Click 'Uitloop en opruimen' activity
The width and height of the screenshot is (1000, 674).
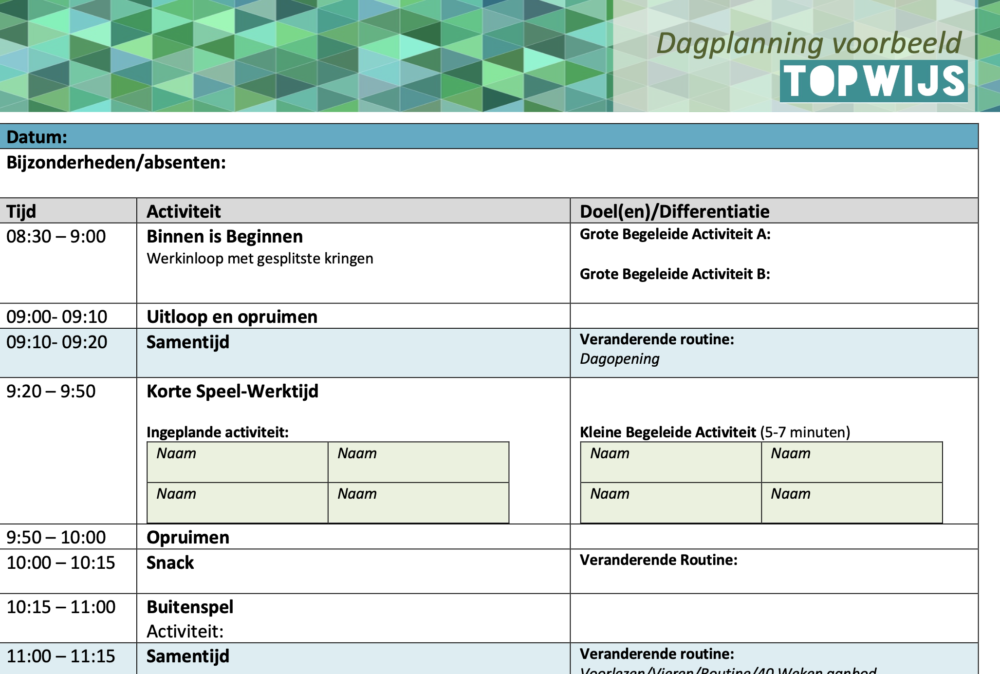tap(232, 317)
